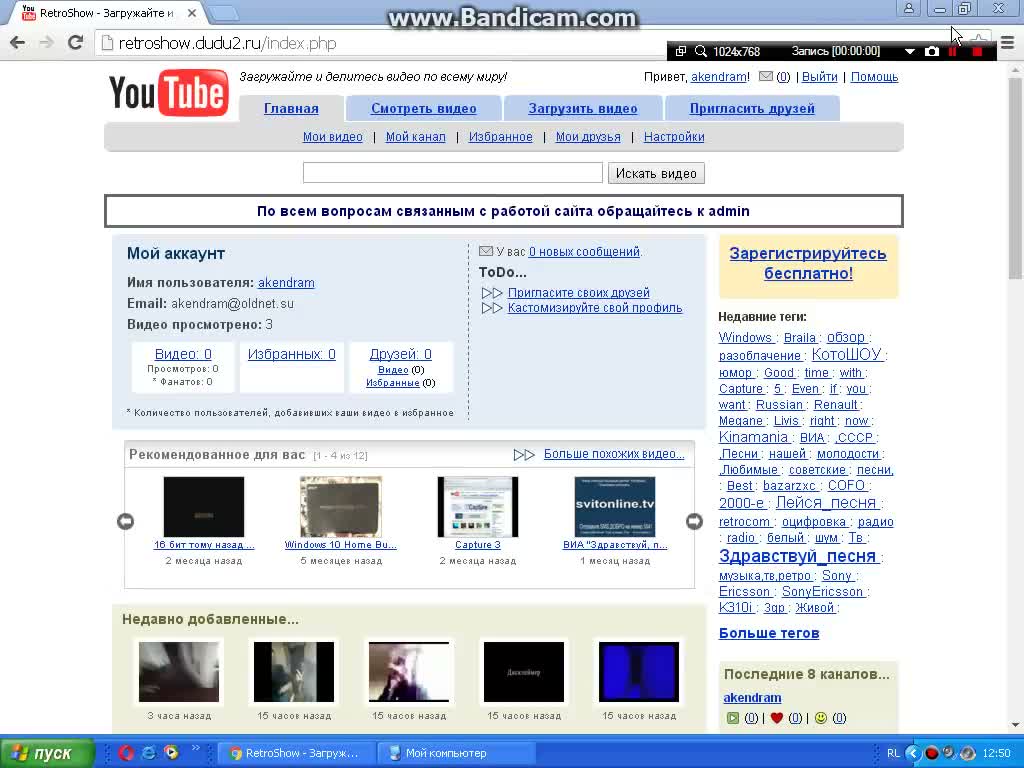This screenshot has width=1024, height=768.
Task: Go to Мой канал submenu
Action: click(415, 136)
